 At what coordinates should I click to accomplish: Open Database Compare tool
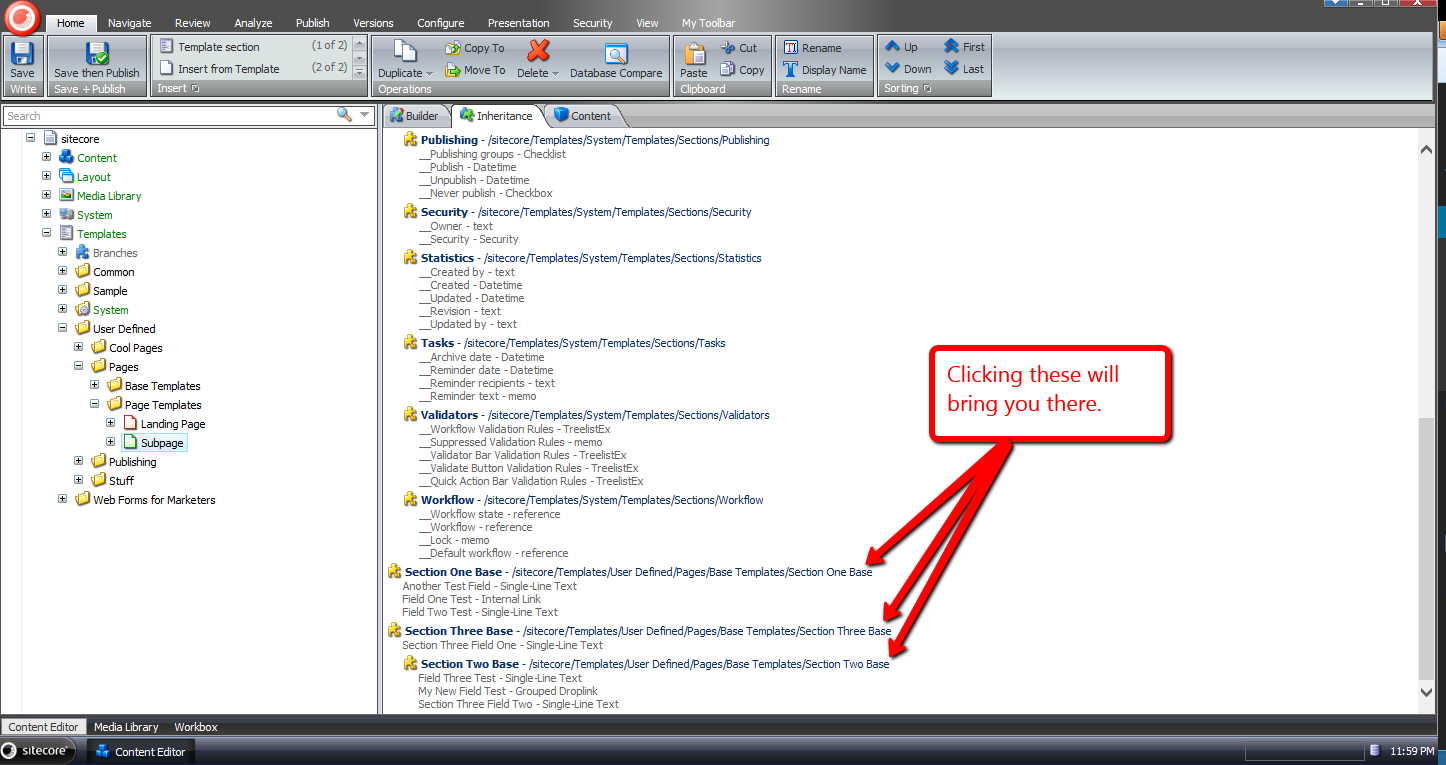(x=616, y=55)
